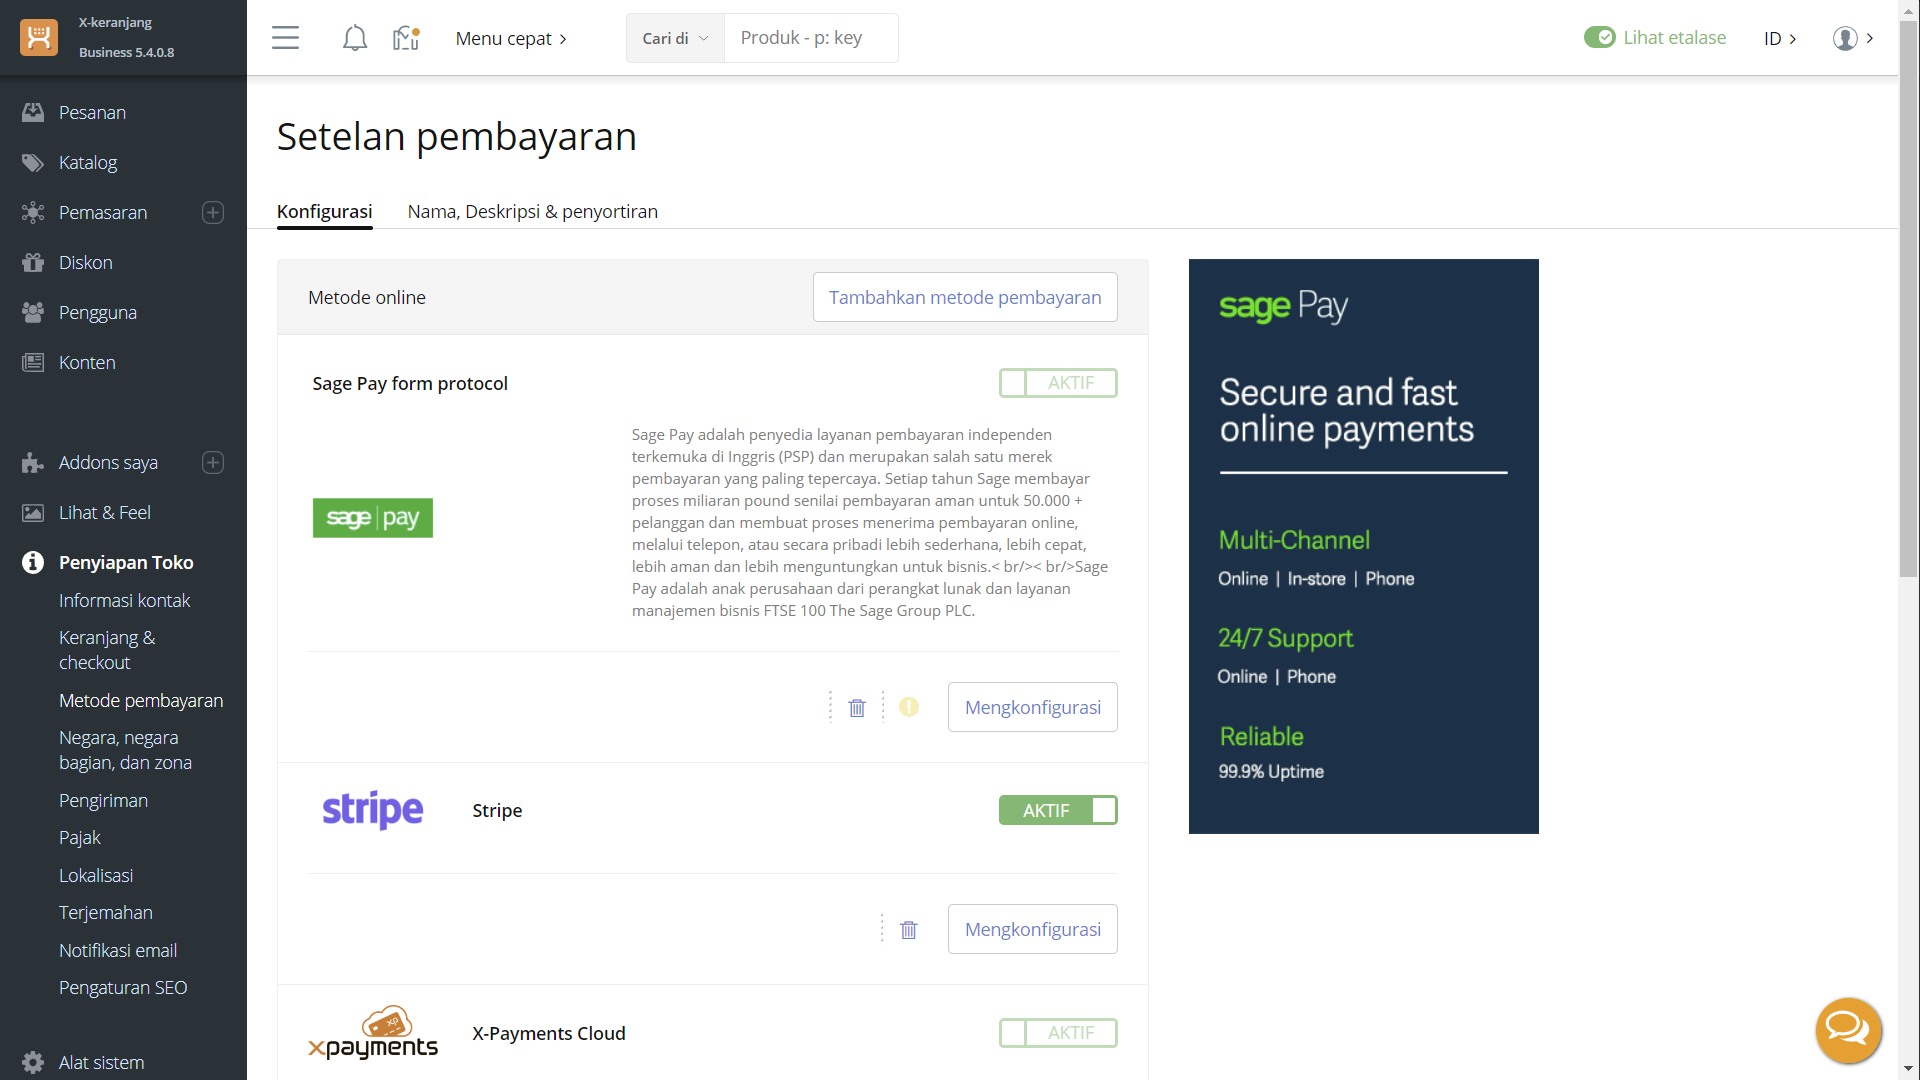The image size is (1920, 1080).
Task: Switch to Nama, Deskripsi & penyortiran tab
Action: tap(532, 211)
